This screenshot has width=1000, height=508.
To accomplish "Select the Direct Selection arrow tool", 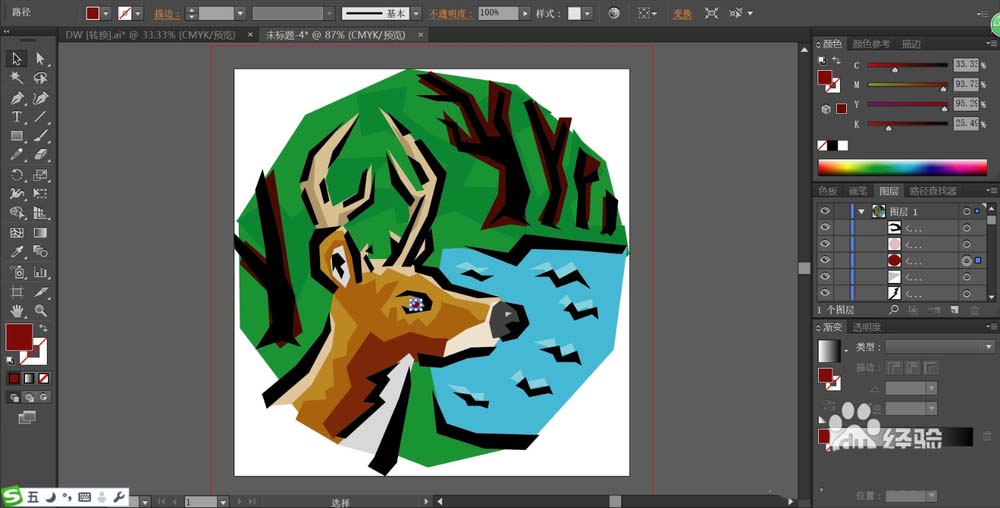I will click(41, 59).
